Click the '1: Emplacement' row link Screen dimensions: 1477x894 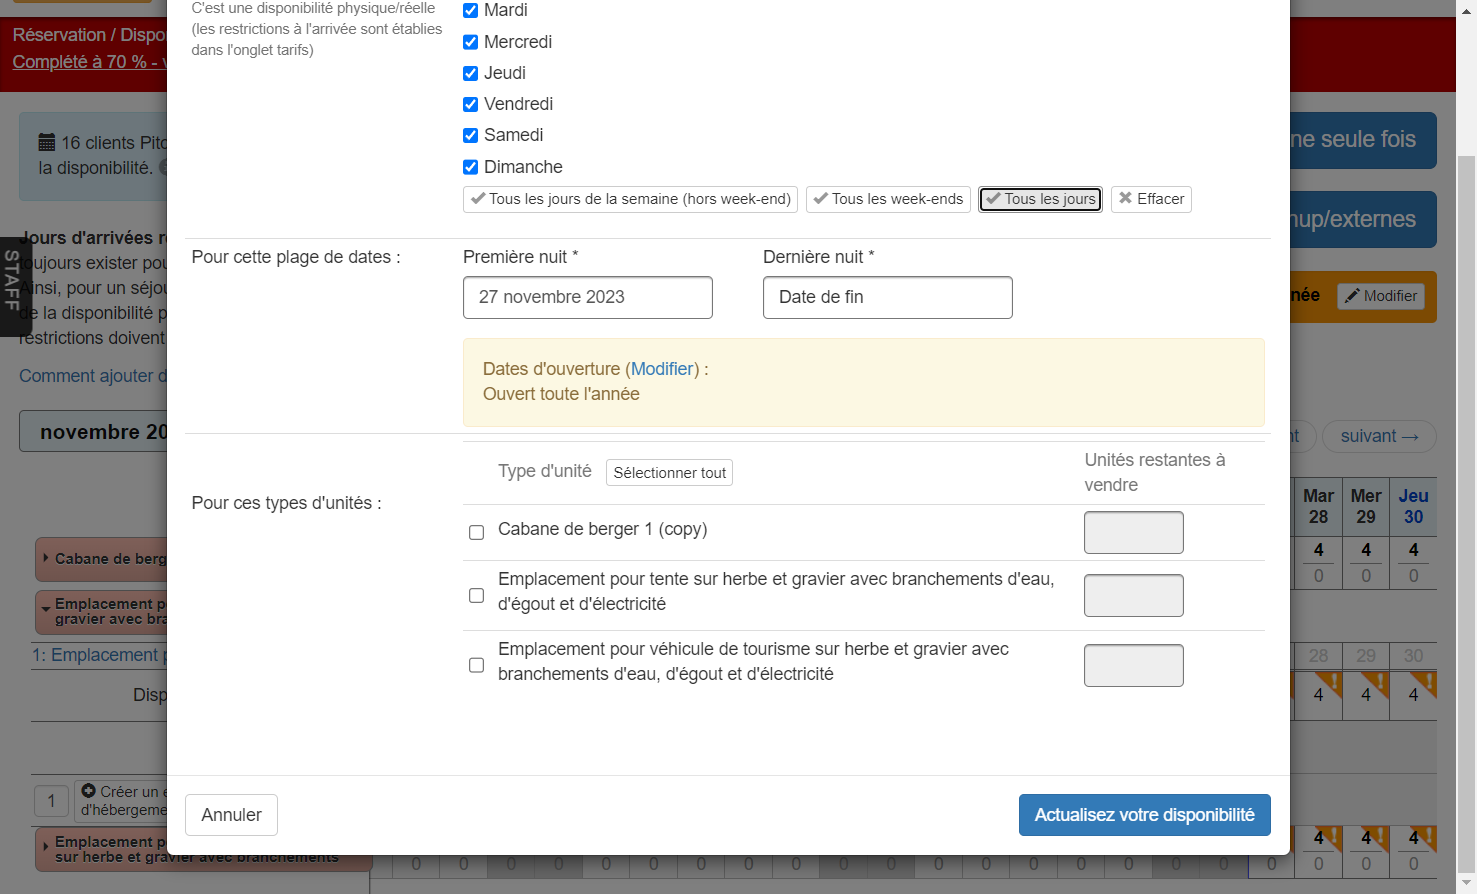tap(100, 655)
